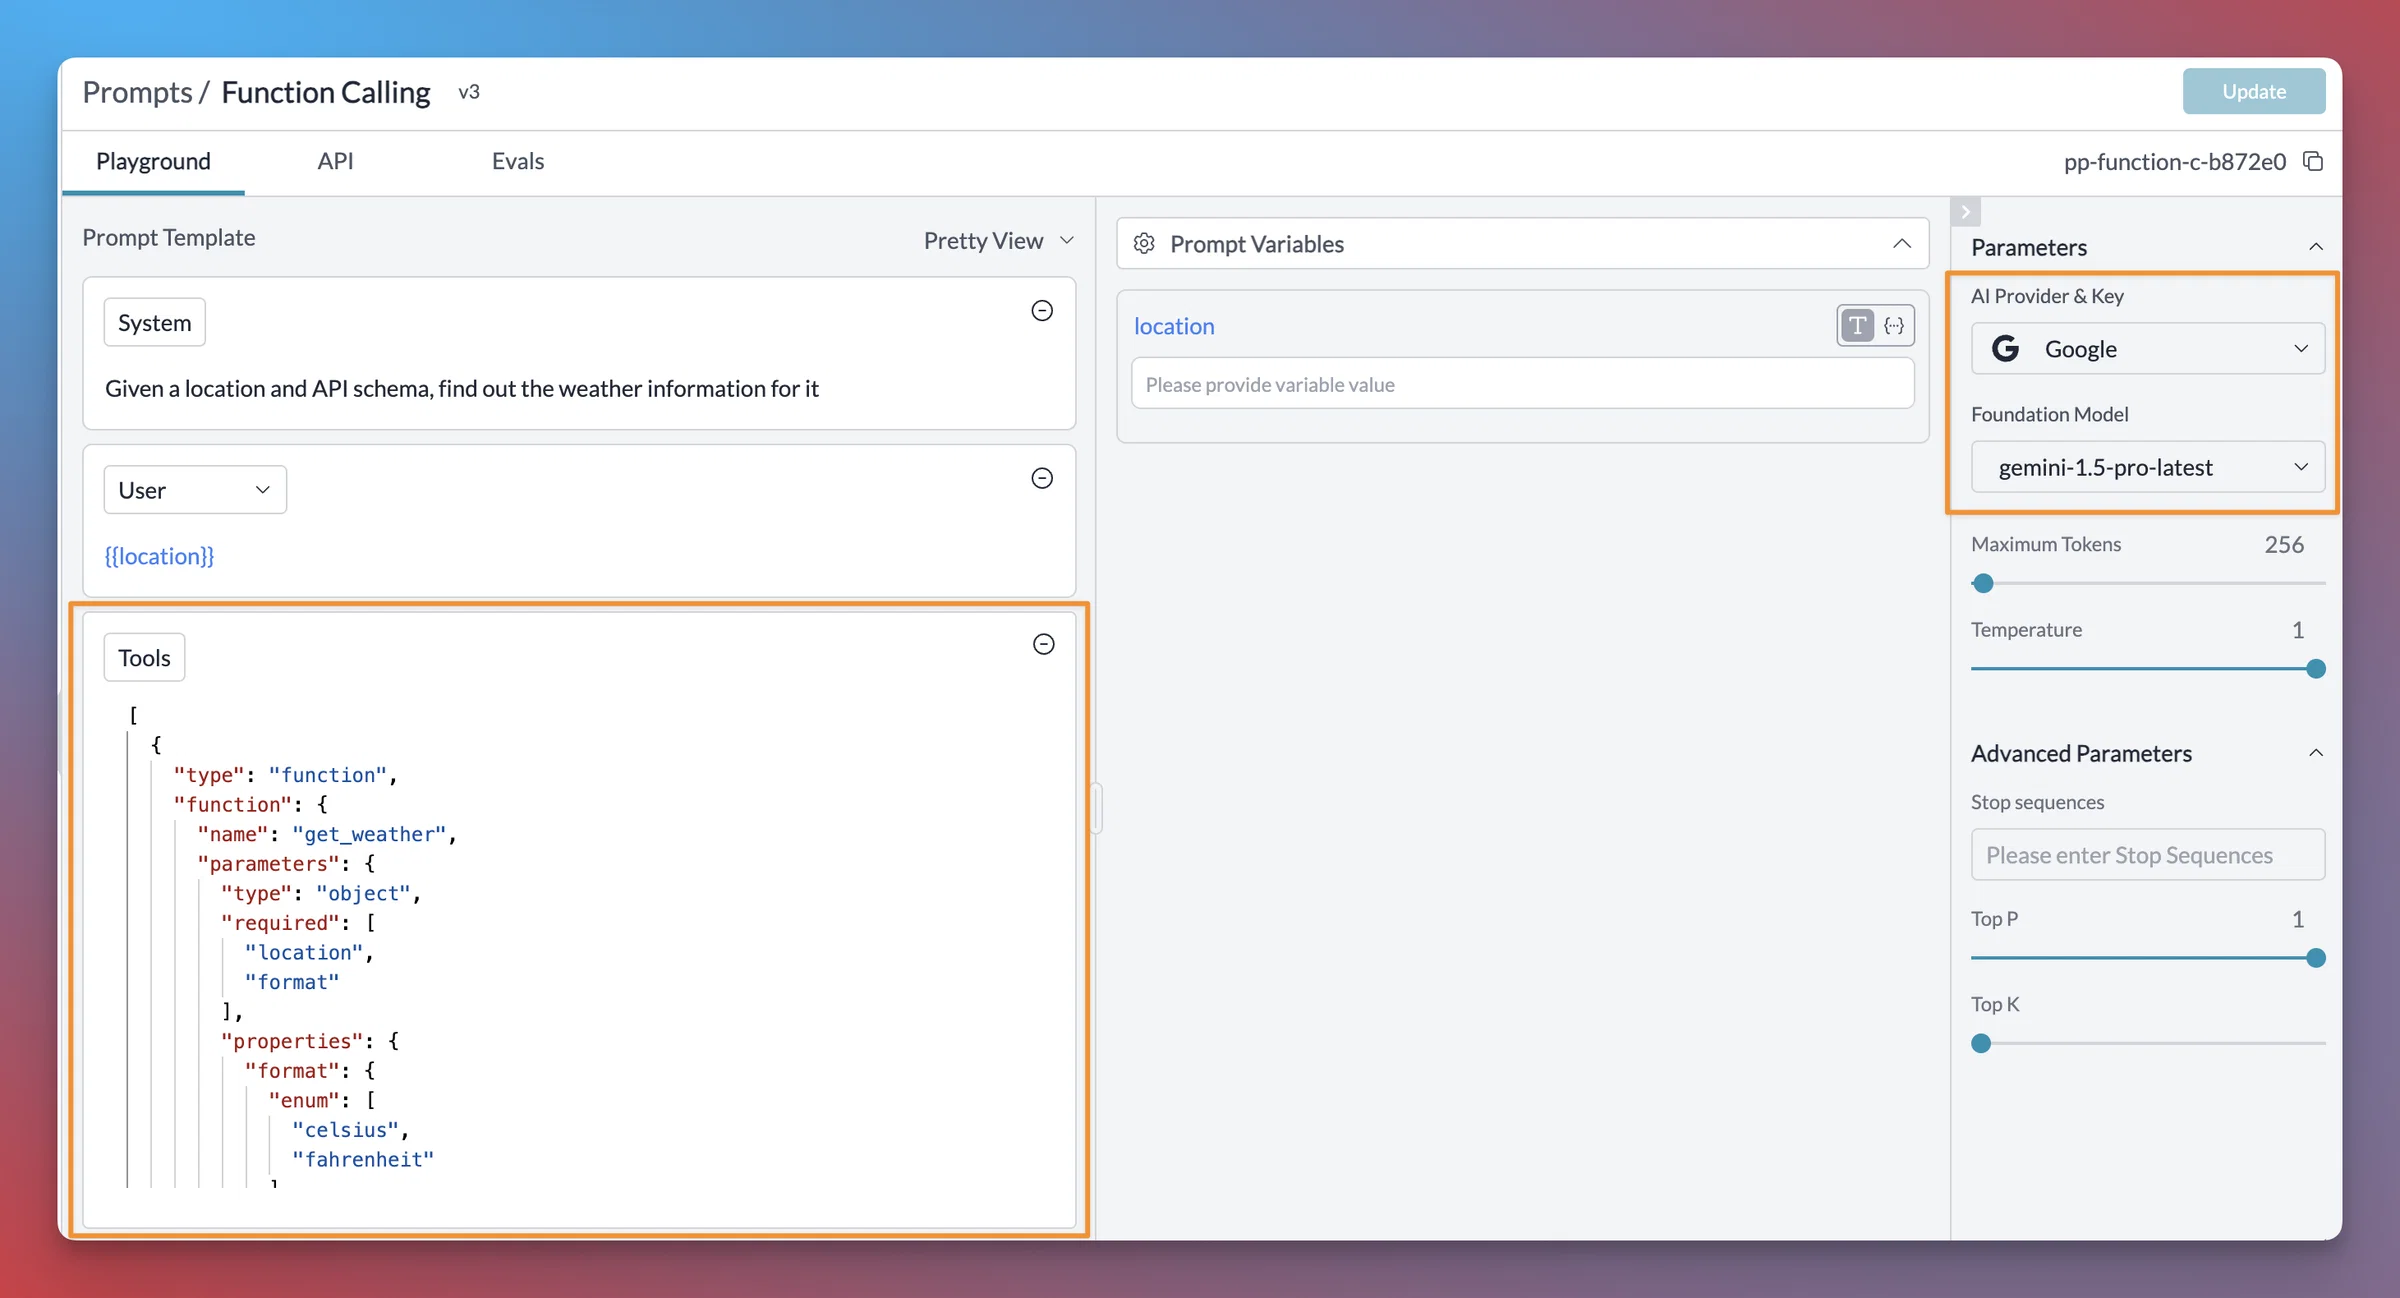Click the System role label
This screenshot has height=1298, width=2400.
click(x=154, y=322)
